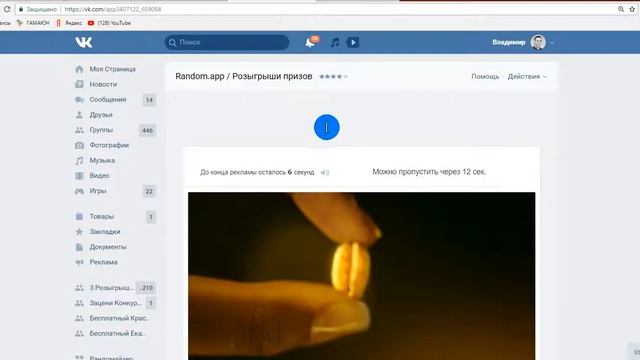Click the Реклама sidebar megaphone icon
The image size is (640, 360).
tap(79, 262)
